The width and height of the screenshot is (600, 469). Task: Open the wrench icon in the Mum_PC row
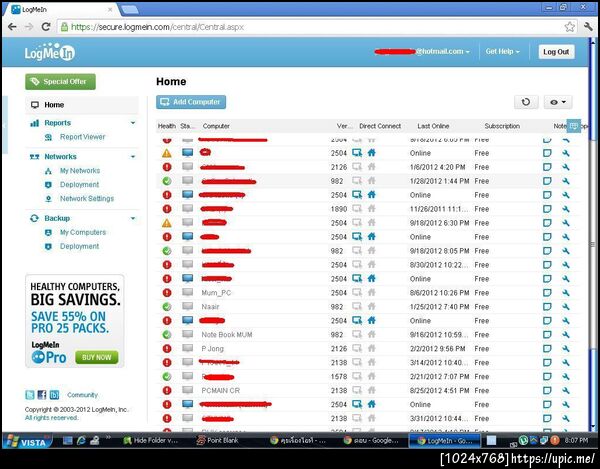click(x=566, y=293)
